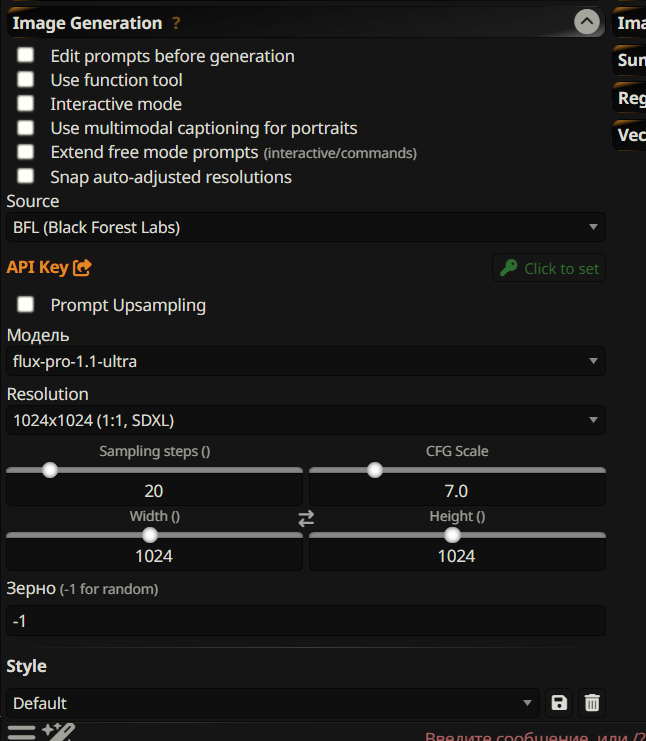
Task: Enable Edit prompts before generation
Action: pyautogui.click(x=26, y=56)
